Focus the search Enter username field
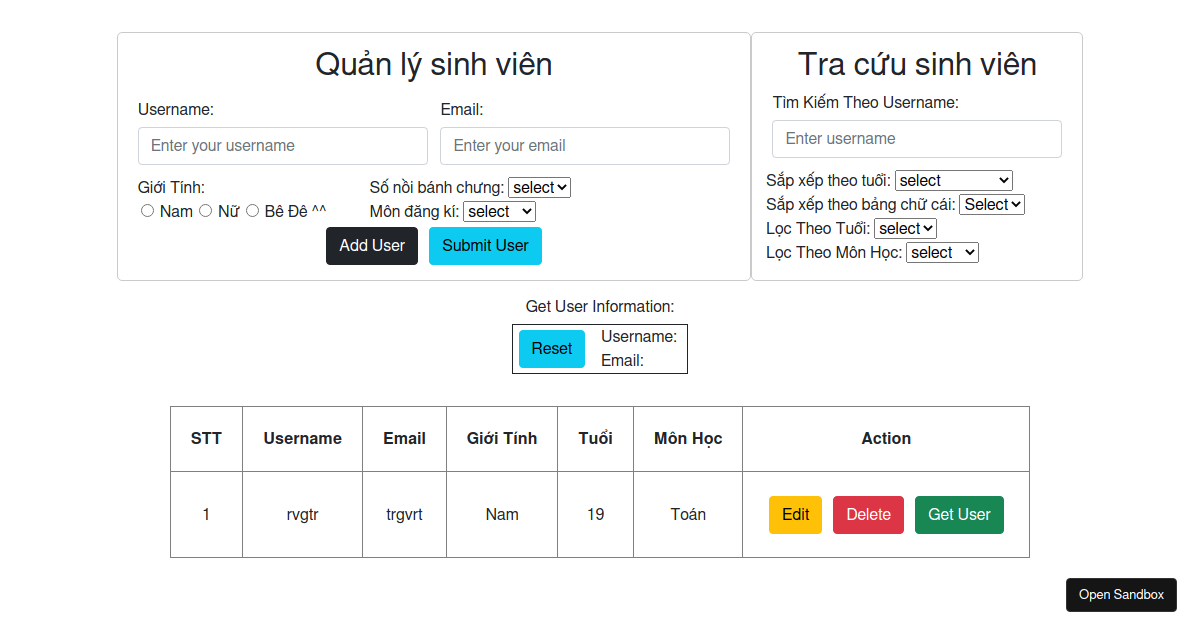The width and height of the screenshot is (1200, 630). pos(917,139)
